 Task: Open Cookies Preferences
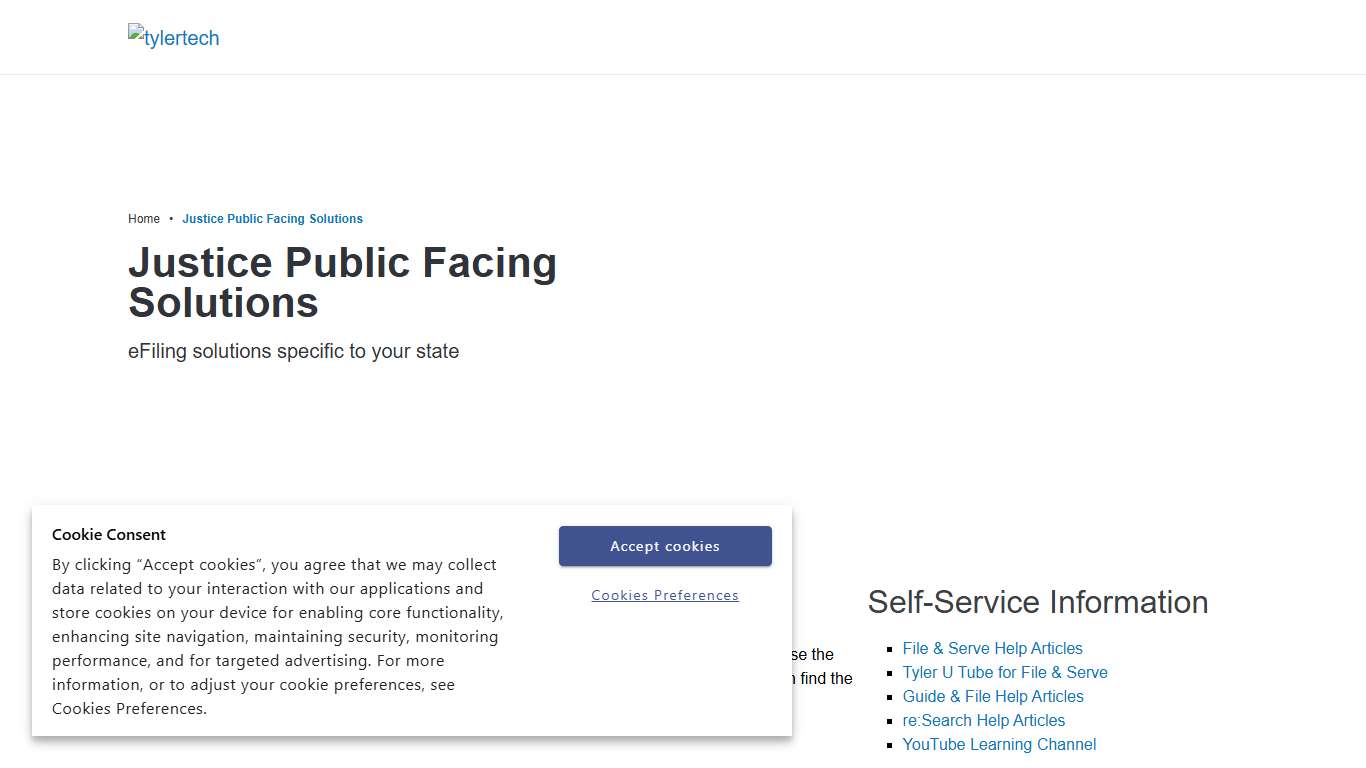coord(665,595)
